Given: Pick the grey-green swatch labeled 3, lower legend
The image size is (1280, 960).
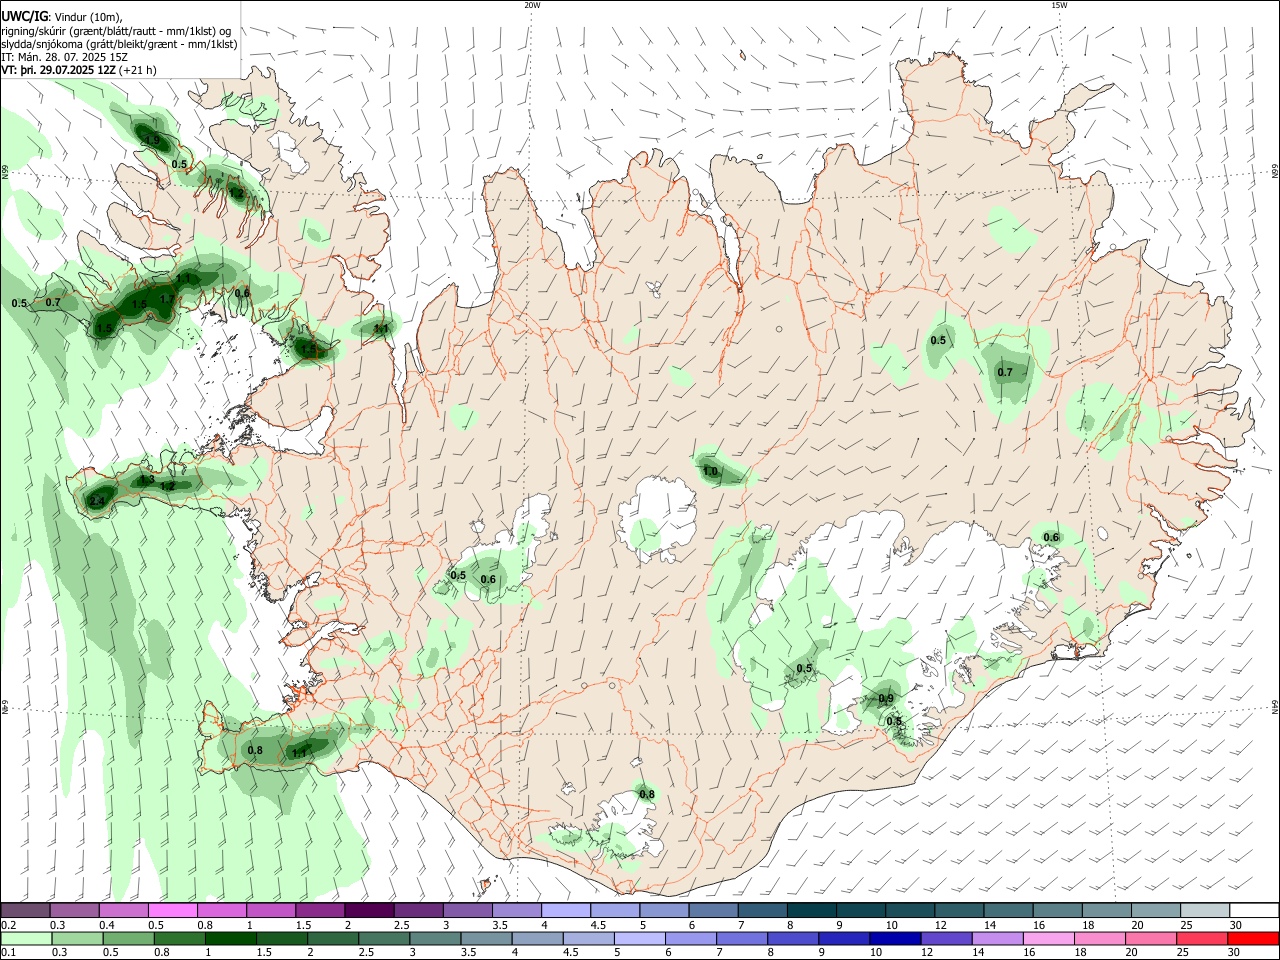Looking at the screenshot, I should point(436,938).
